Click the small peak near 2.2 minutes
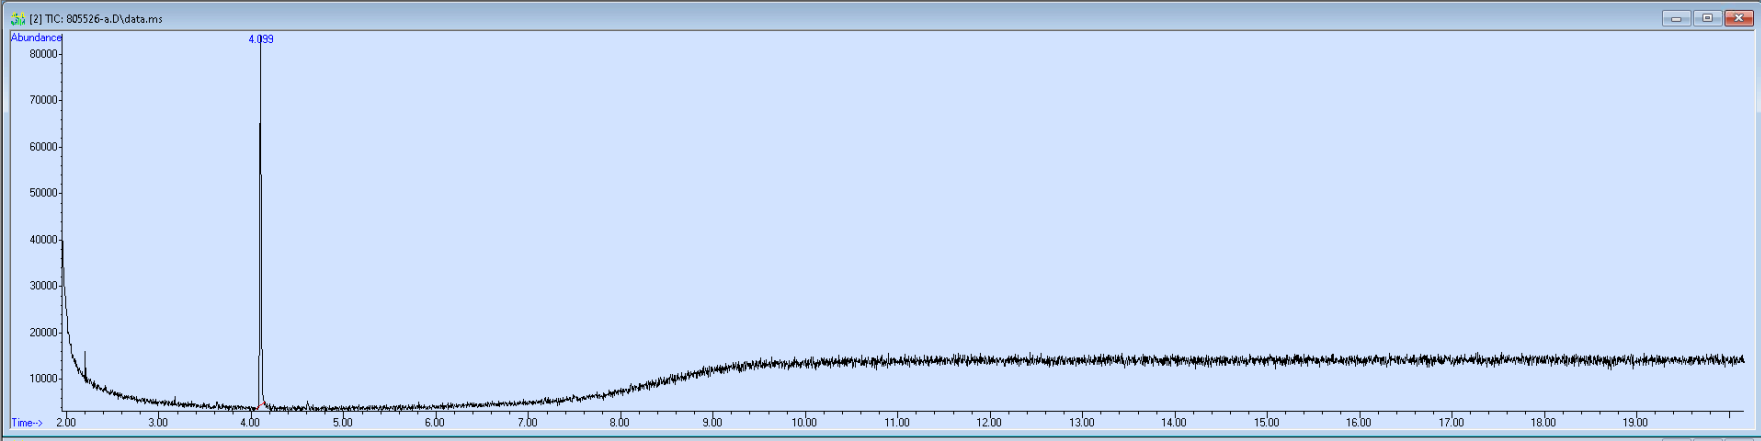This screenshot has height=441, width=1761. click(85, 366)
